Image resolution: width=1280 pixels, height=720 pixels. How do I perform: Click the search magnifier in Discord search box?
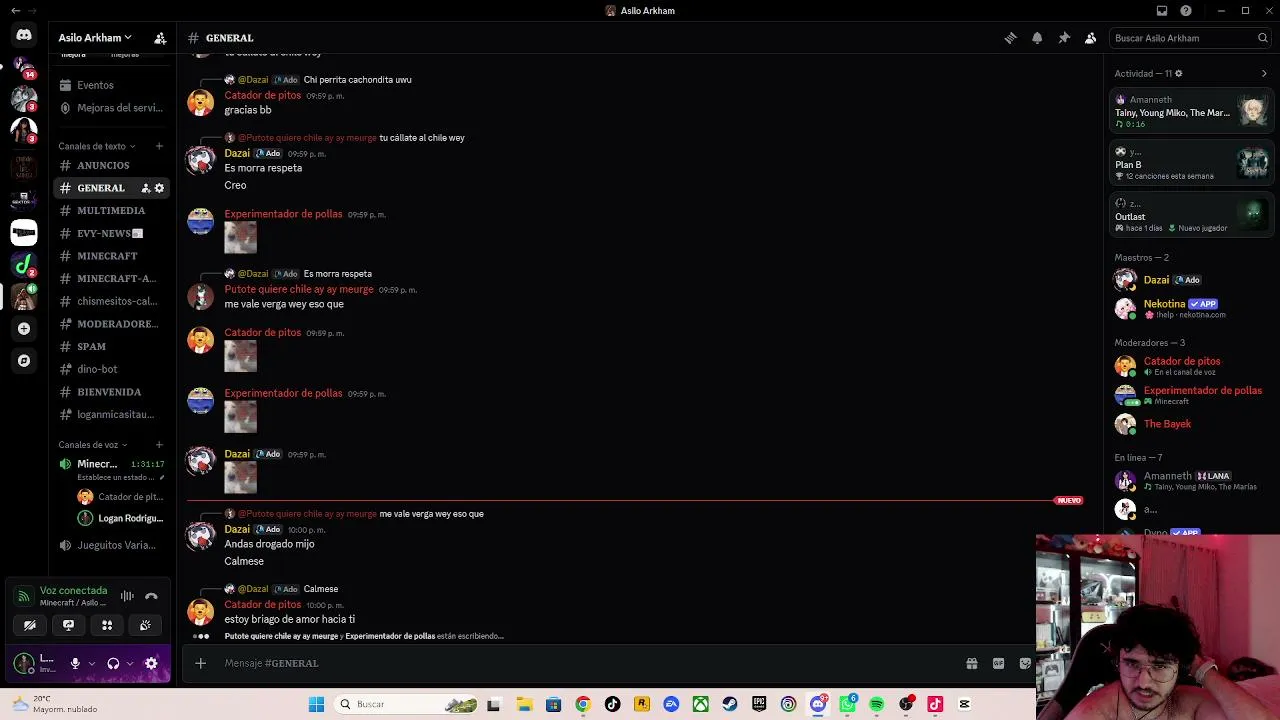click(1262, 38)
